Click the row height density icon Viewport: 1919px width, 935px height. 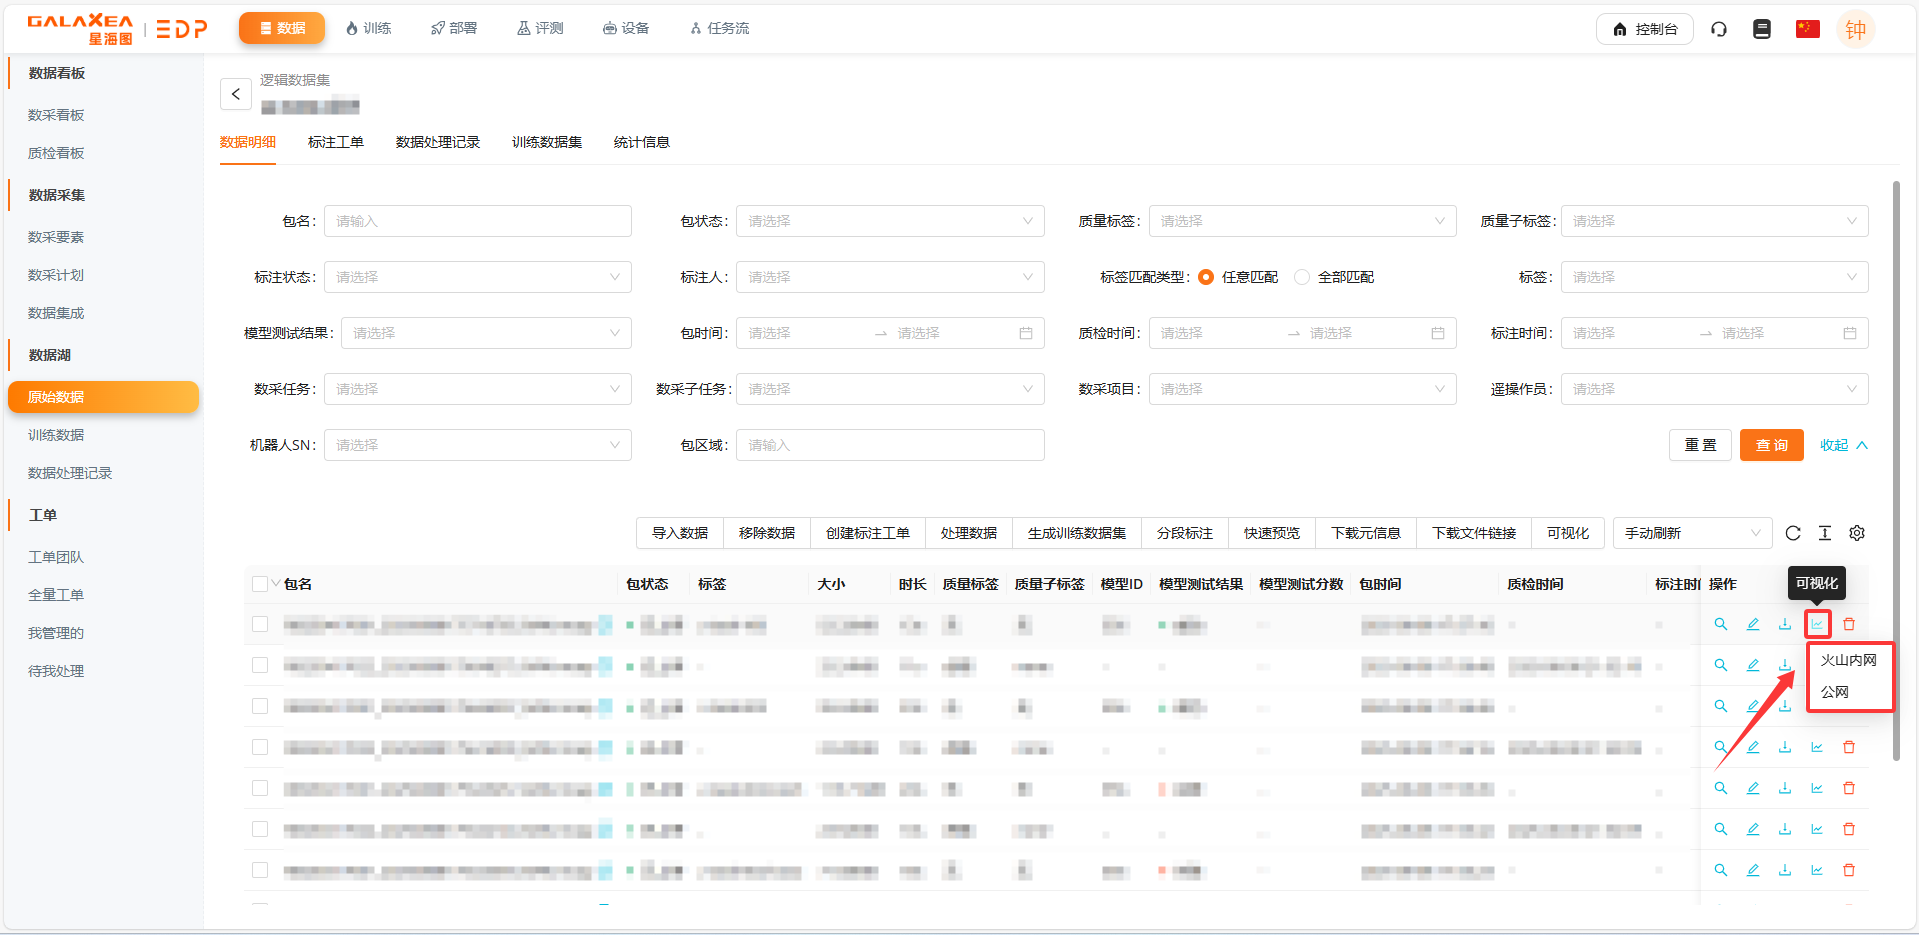pyautogui.click(x=1824, y=533)
